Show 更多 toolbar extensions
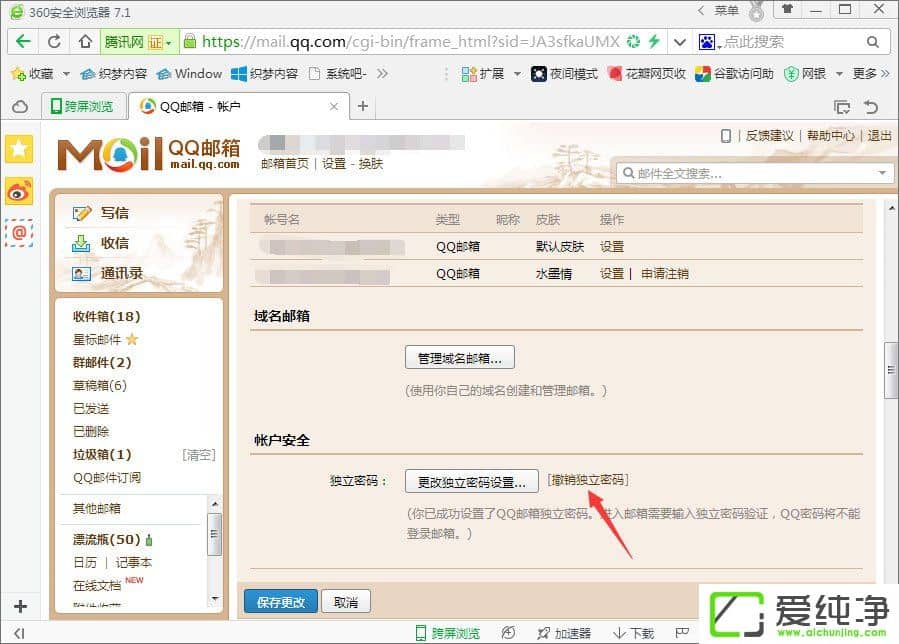899x644 pixels. [x=870, y=73]
